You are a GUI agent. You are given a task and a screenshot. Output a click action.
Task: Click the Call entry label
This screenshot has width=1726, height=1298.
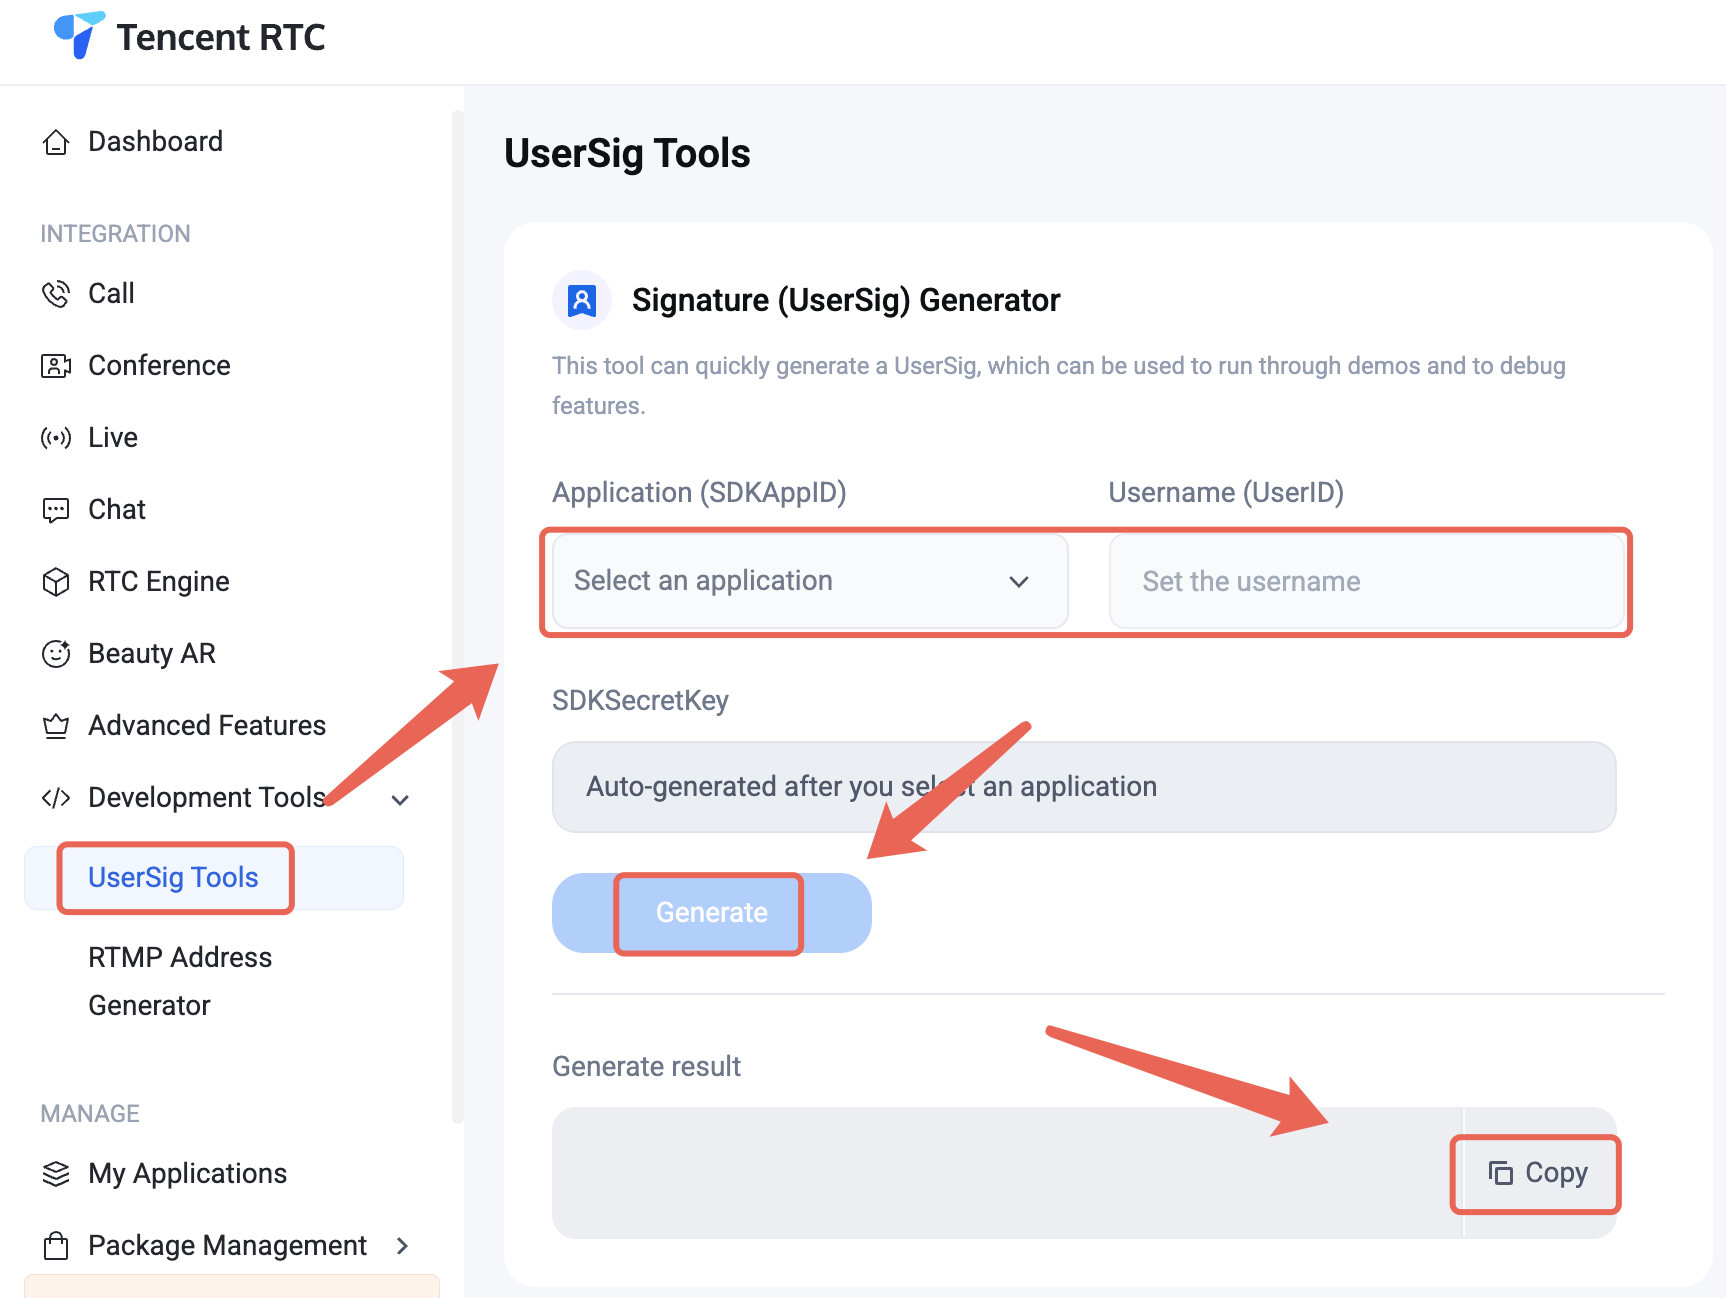(x=111, y=294)
